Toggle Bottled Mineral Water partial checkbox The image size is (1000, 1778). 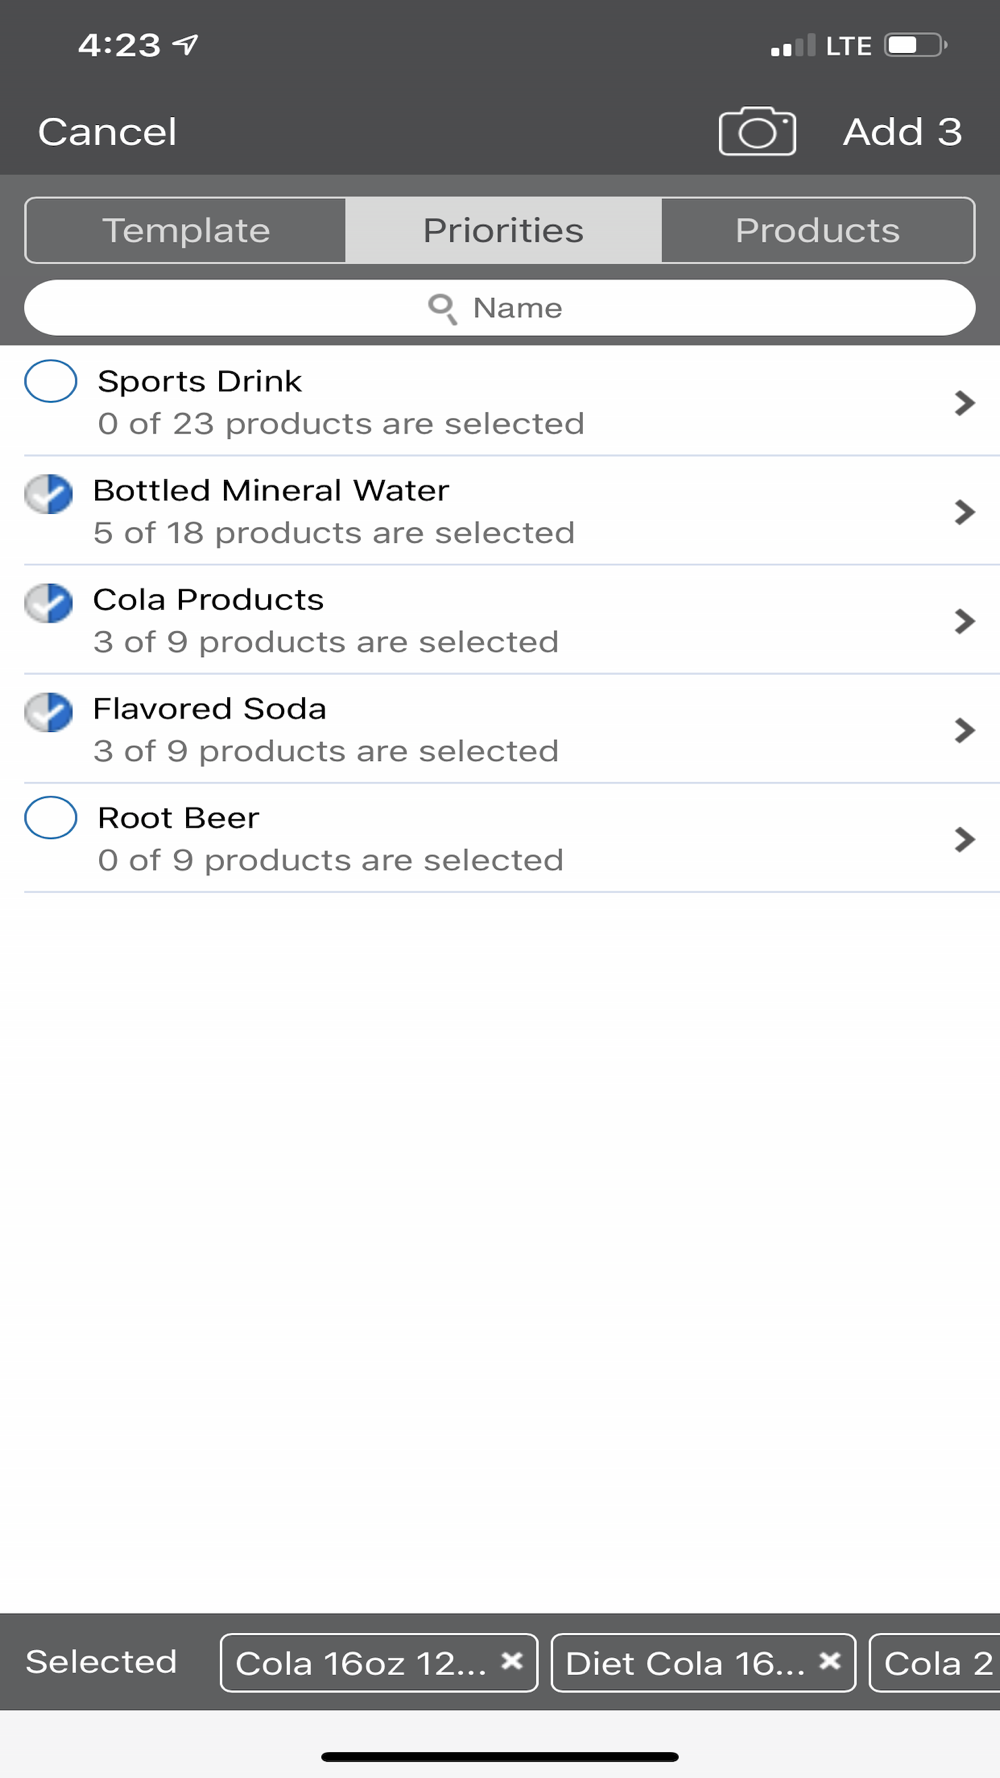pyautogui.click(x=49, y=493)
